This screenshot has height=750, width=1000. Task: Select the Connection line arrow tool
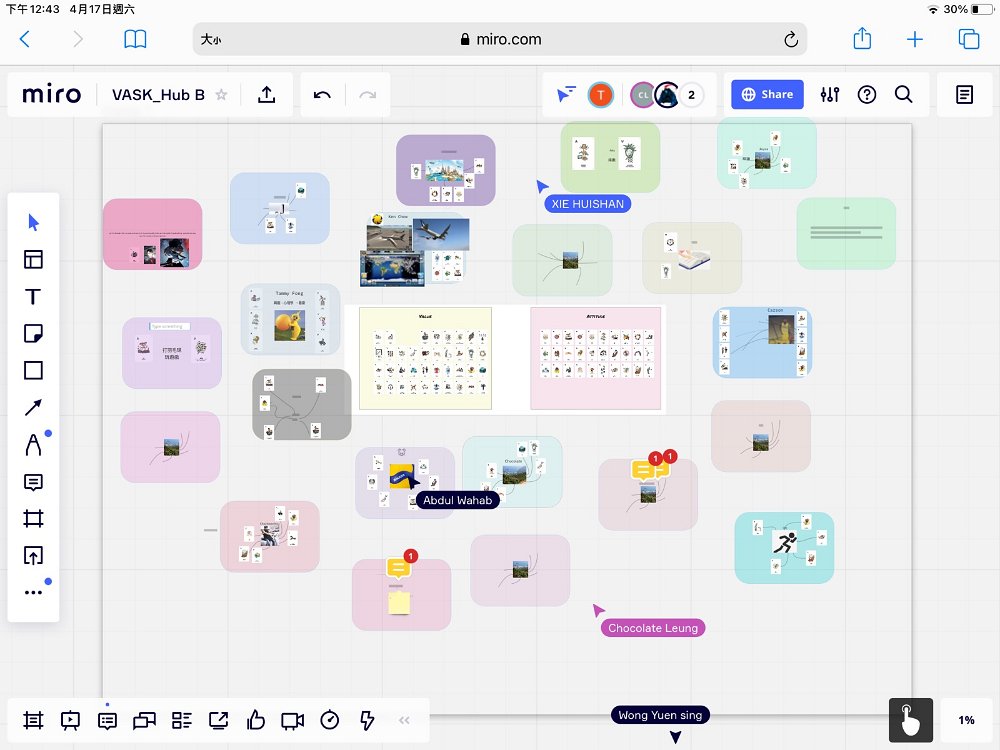(33, 408)
